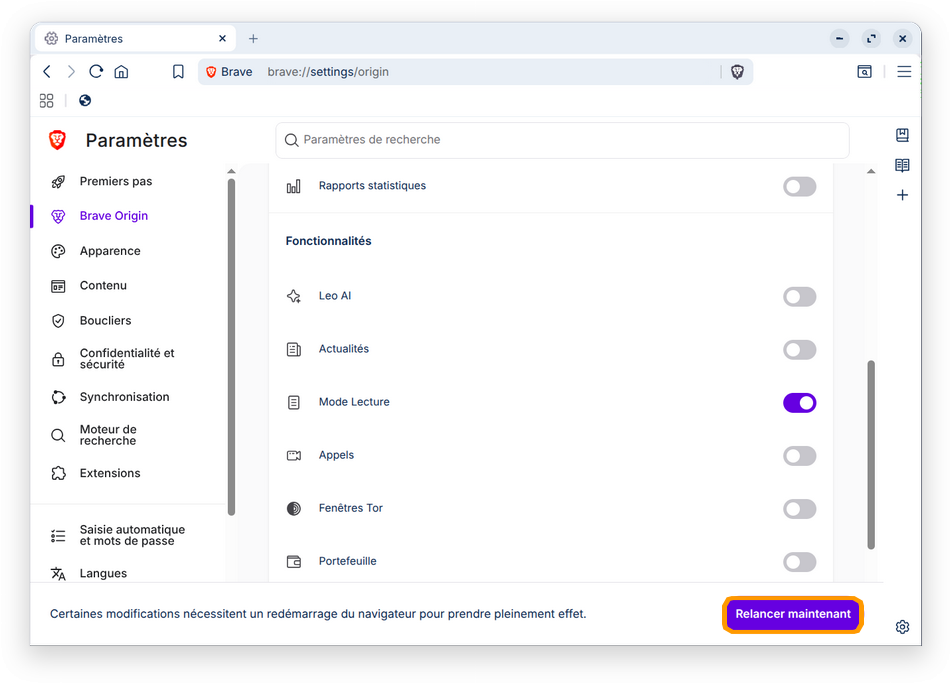Image resolution: width=950 pixels, height=683 pixels.
Task: Enable the Actualités toggle
Action: coord(799,350)
